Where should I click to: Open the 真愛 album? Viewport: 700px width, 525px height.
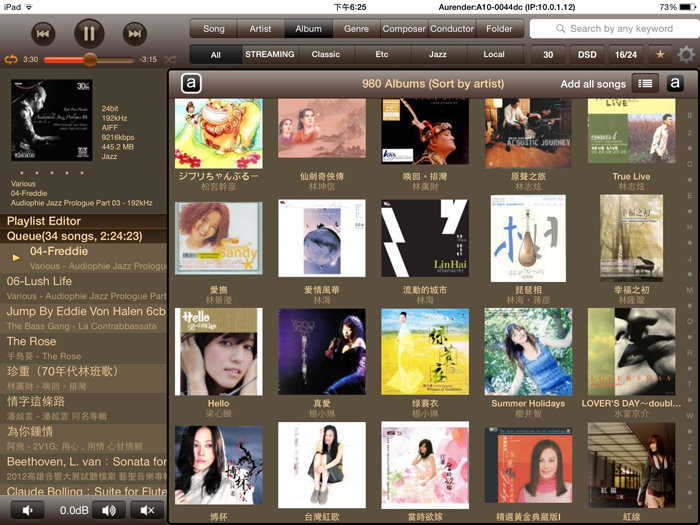click(x=322, y=352)
